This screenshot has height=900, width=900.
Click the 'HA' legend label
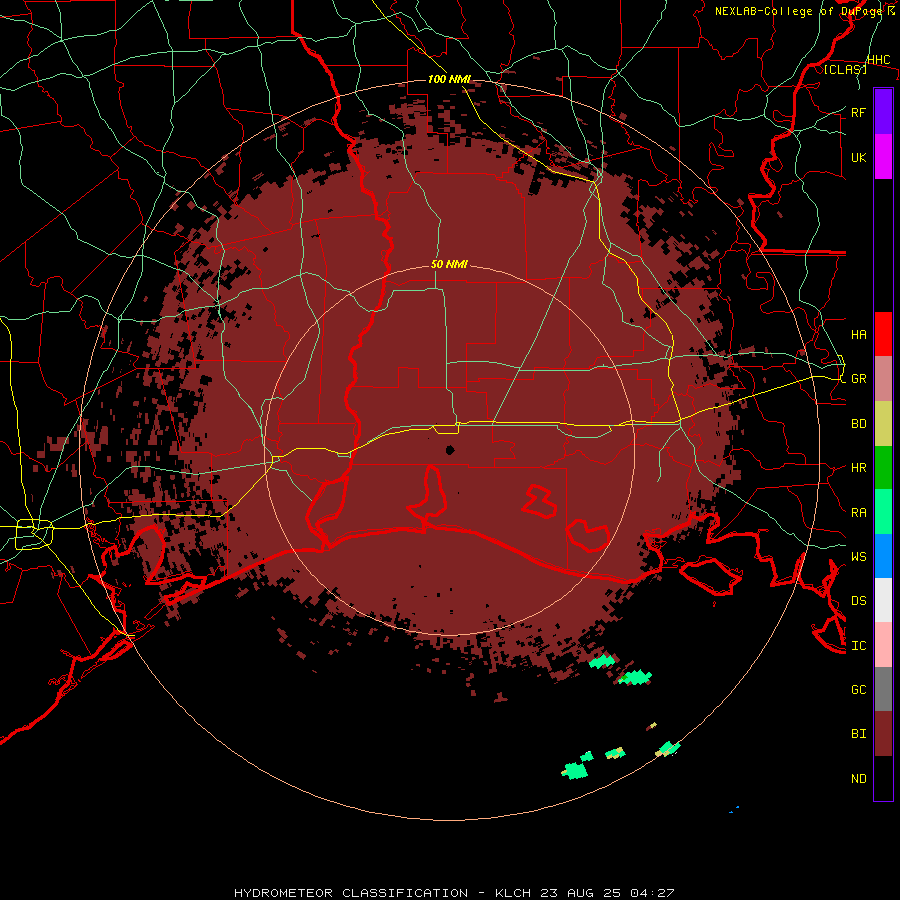(x=858, y=335)
